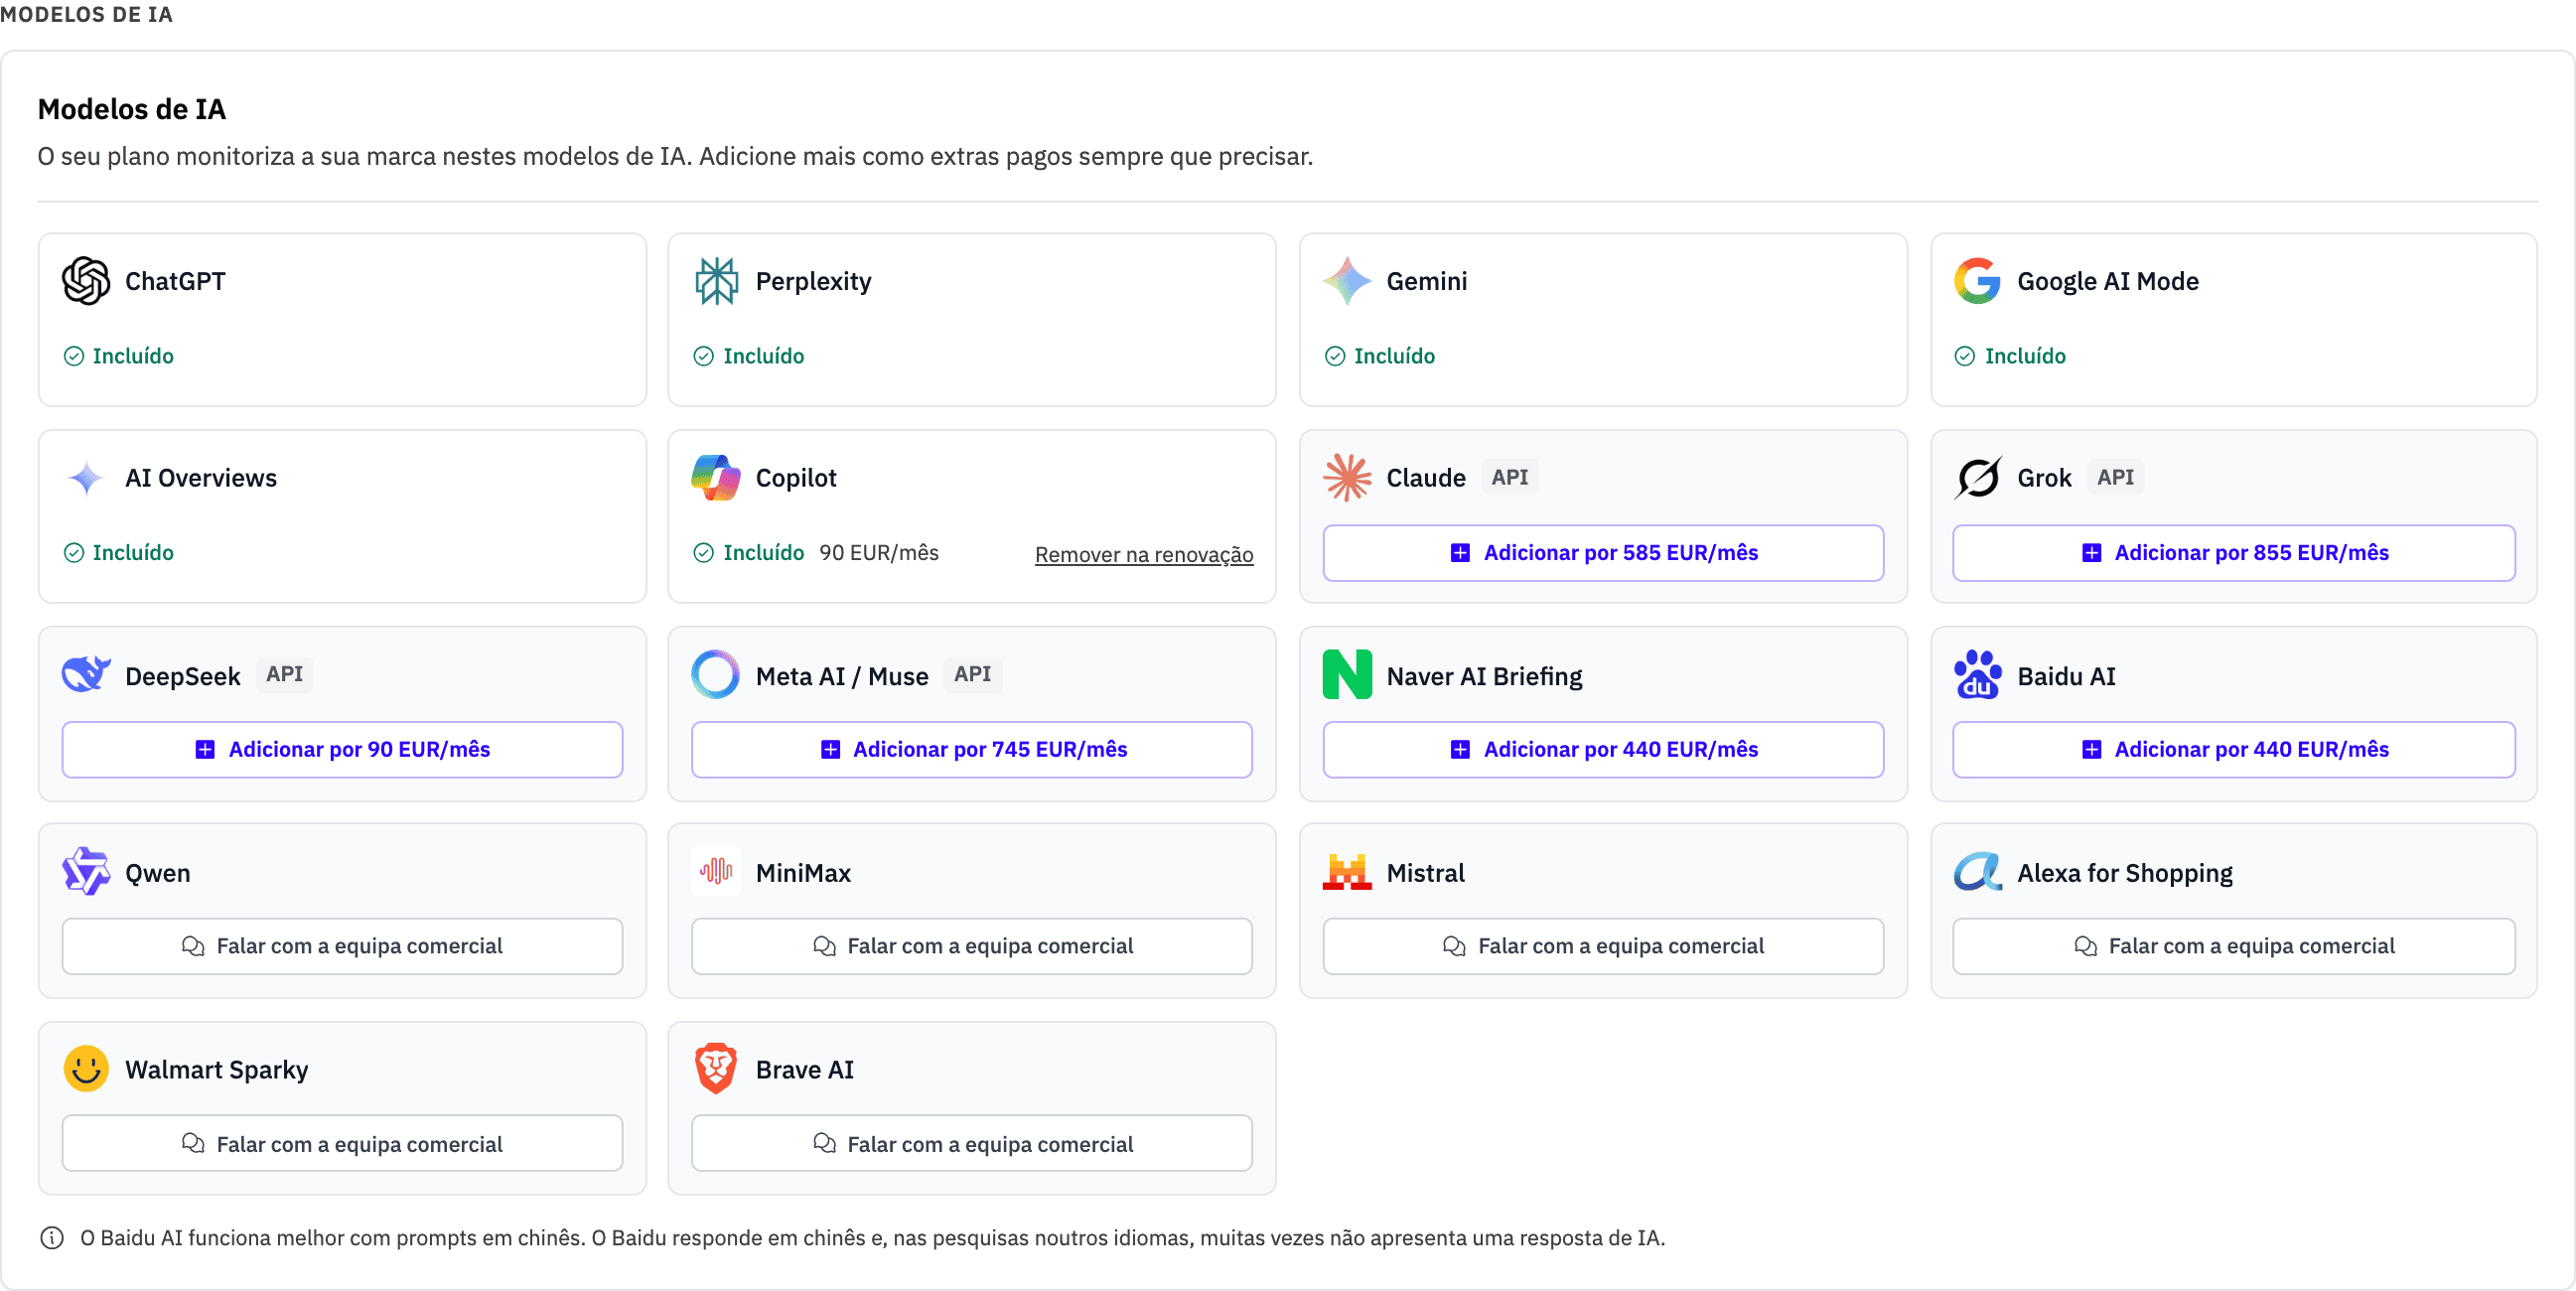Contact sales team for Walmart Sparky
This screenshot has width=2576, height=1291.
coord(342,1145)
